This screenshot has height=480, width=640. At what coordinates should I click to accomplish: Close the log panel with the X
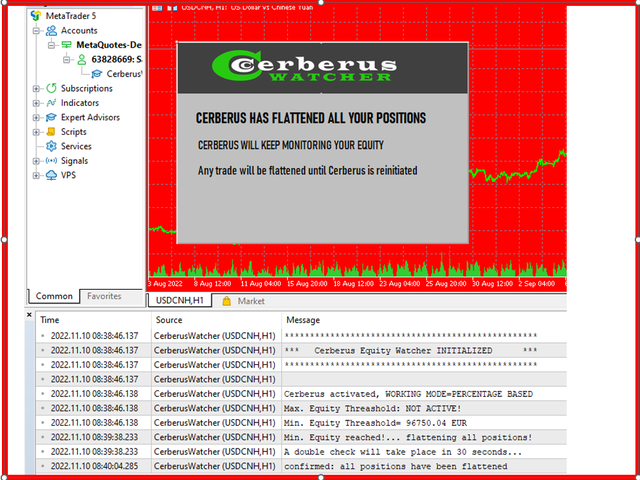(29, 315)
